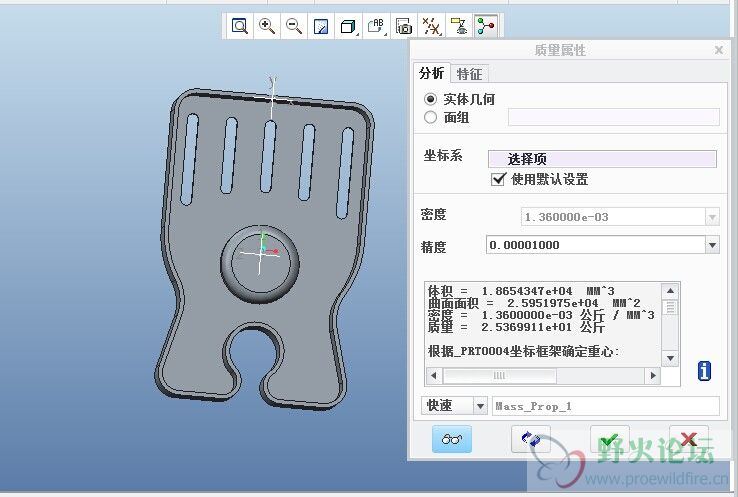Click the Zoom In magnifier icon
This screenshot has width=738, height=497.
coord(267,26)
